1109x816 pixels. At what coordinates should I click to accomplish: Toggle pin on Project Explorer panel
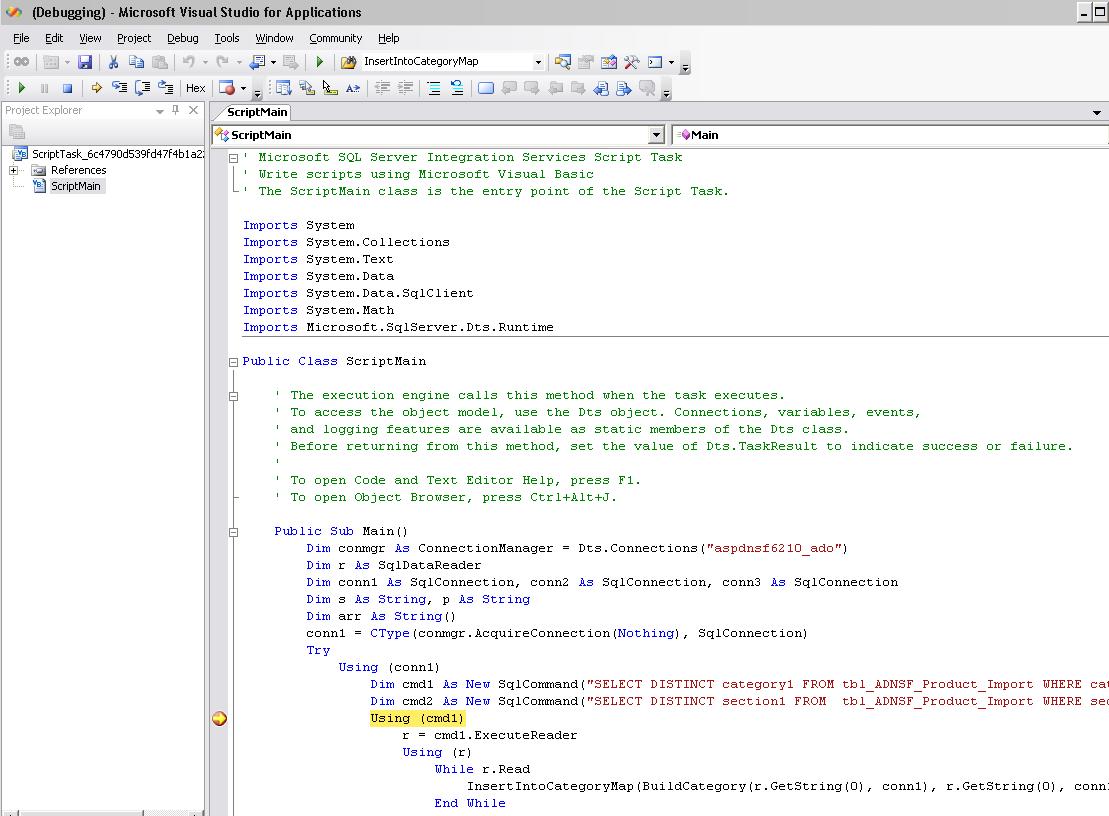coord(176,110)
